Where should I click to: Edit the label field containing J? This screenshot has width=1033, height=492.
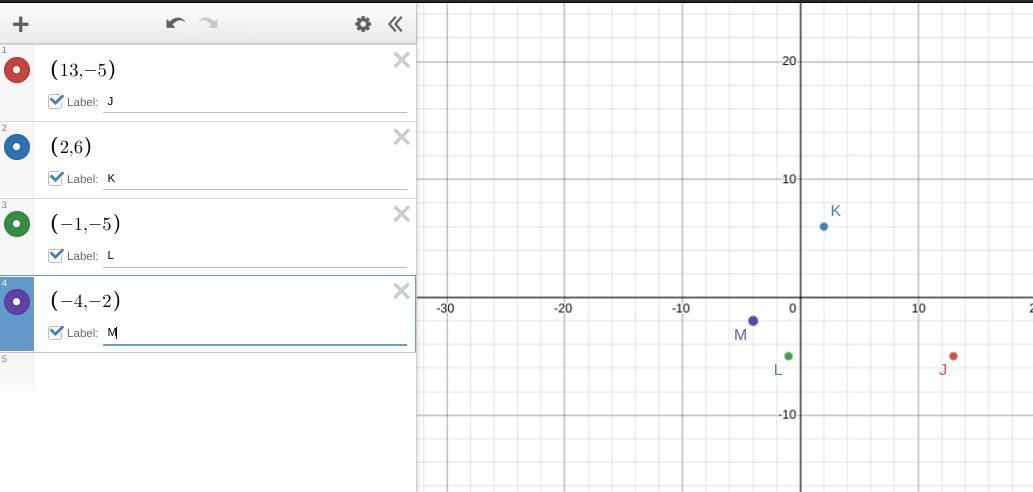tap(255, 102)
